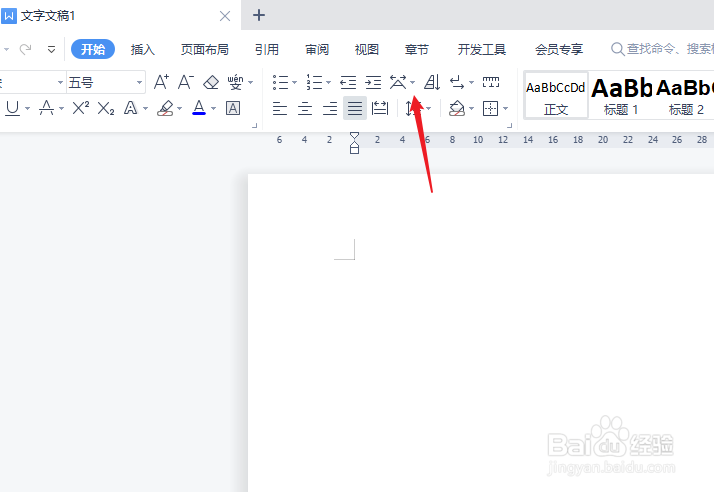Open the 引用 tab
Image resolution: width=714 pixels, height=492 pixels.
click(267, 49)
